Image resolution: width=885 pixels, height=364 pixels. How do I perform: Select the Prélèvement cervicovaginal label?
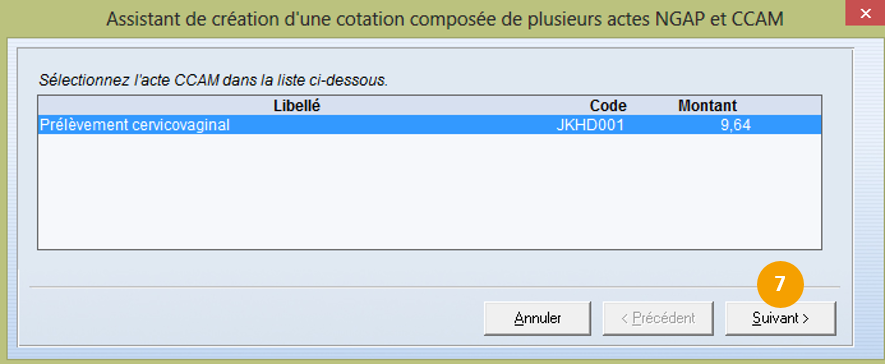(134, 125)
